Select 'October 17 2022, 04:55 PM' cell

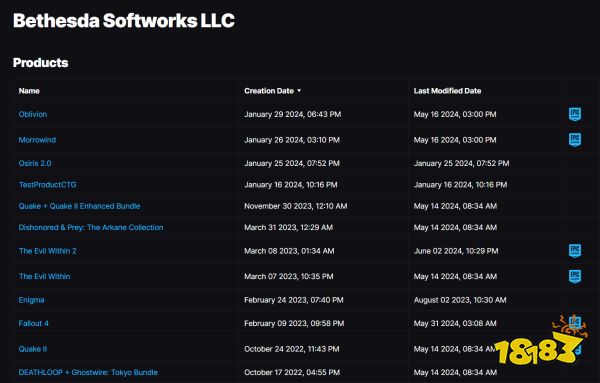pos(292,372)
